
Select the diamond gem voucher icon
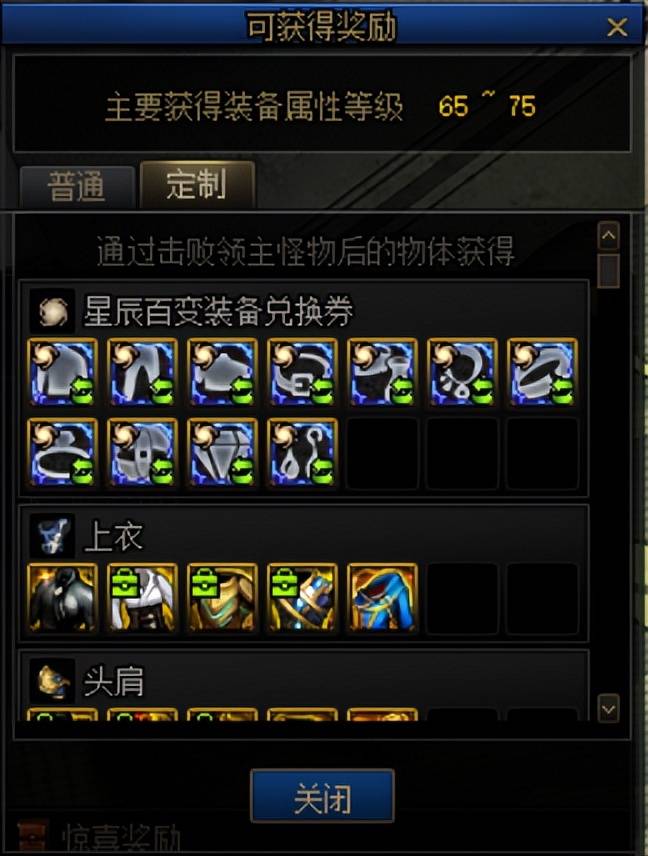(222, 452)
